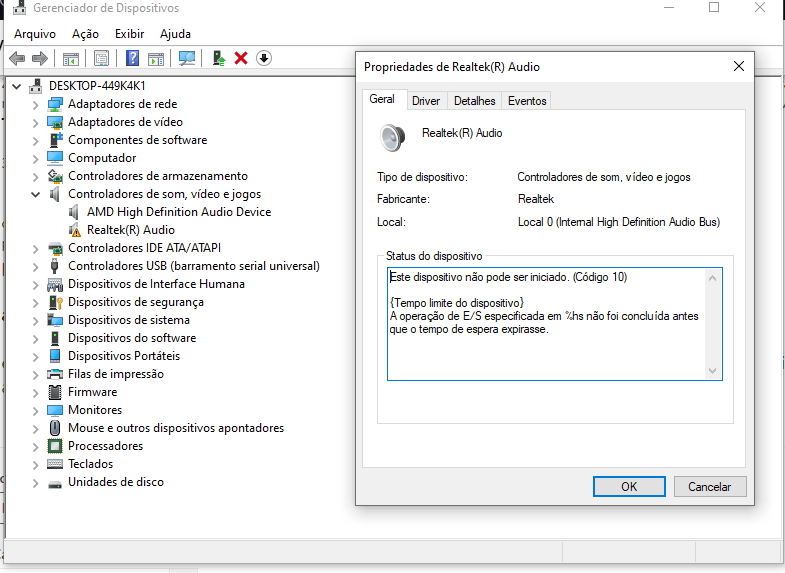Click the Controladores de armazenamento icon

[55, 176]
